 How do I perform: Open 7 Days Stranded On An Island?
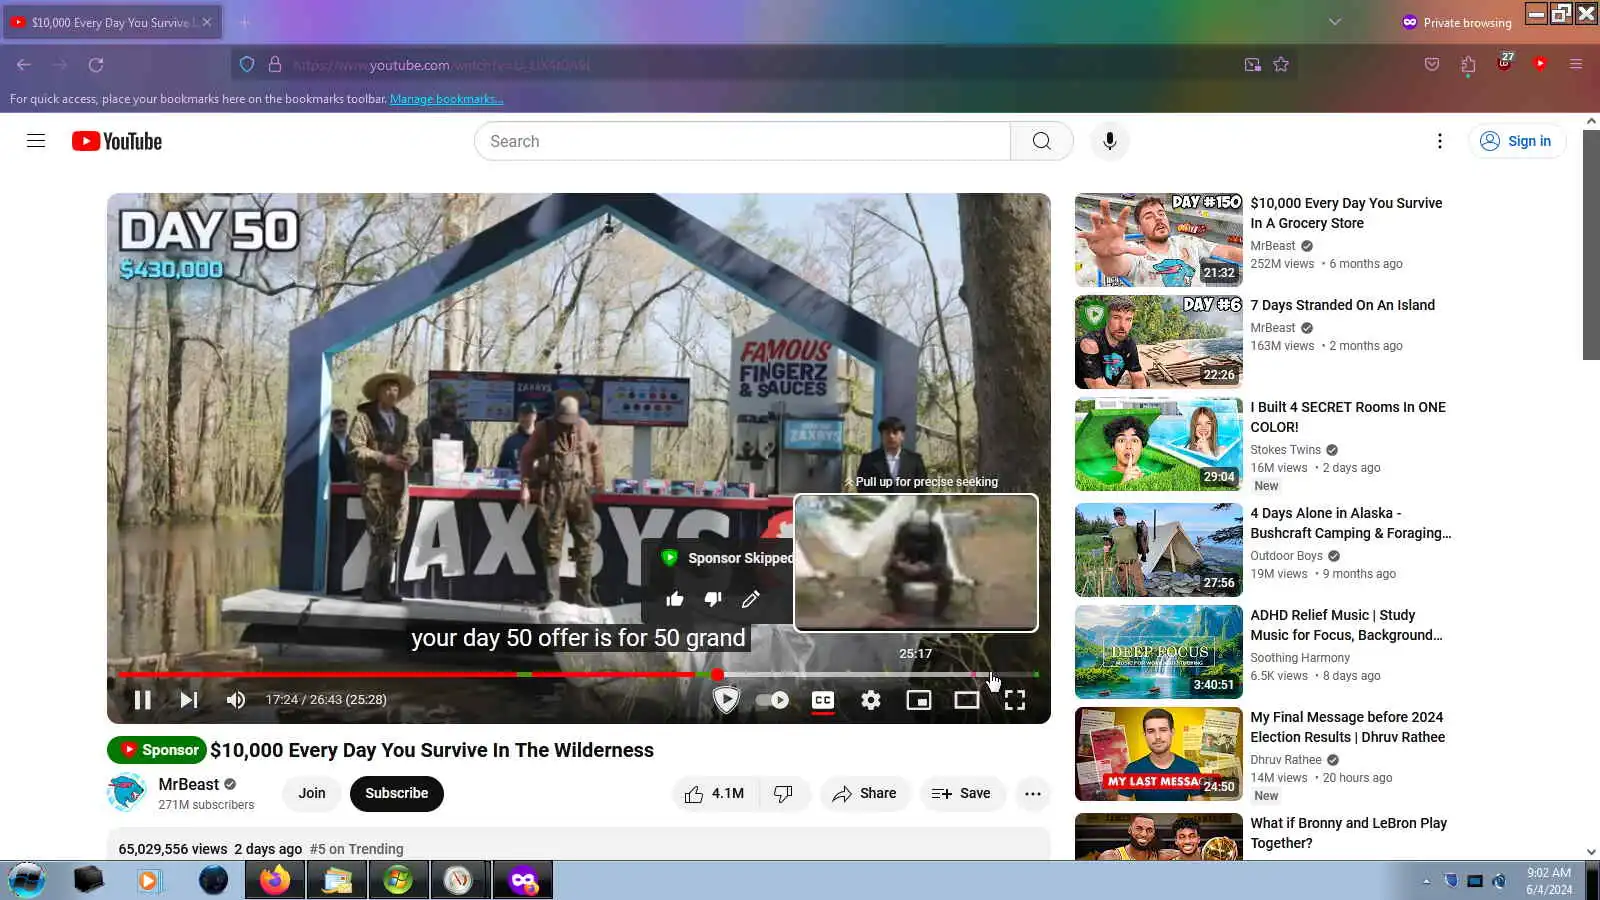(1342, 305)
